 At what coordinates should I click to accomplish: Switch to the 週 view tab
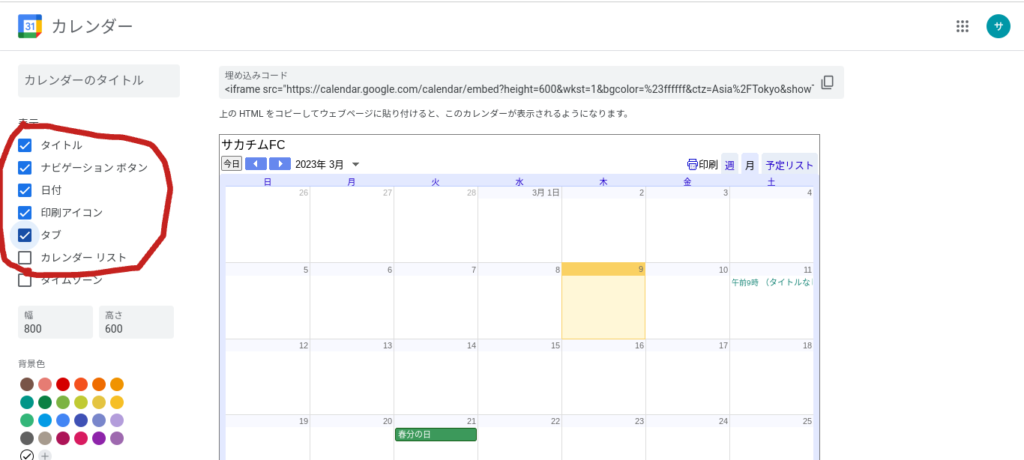[x=729, y=165]
